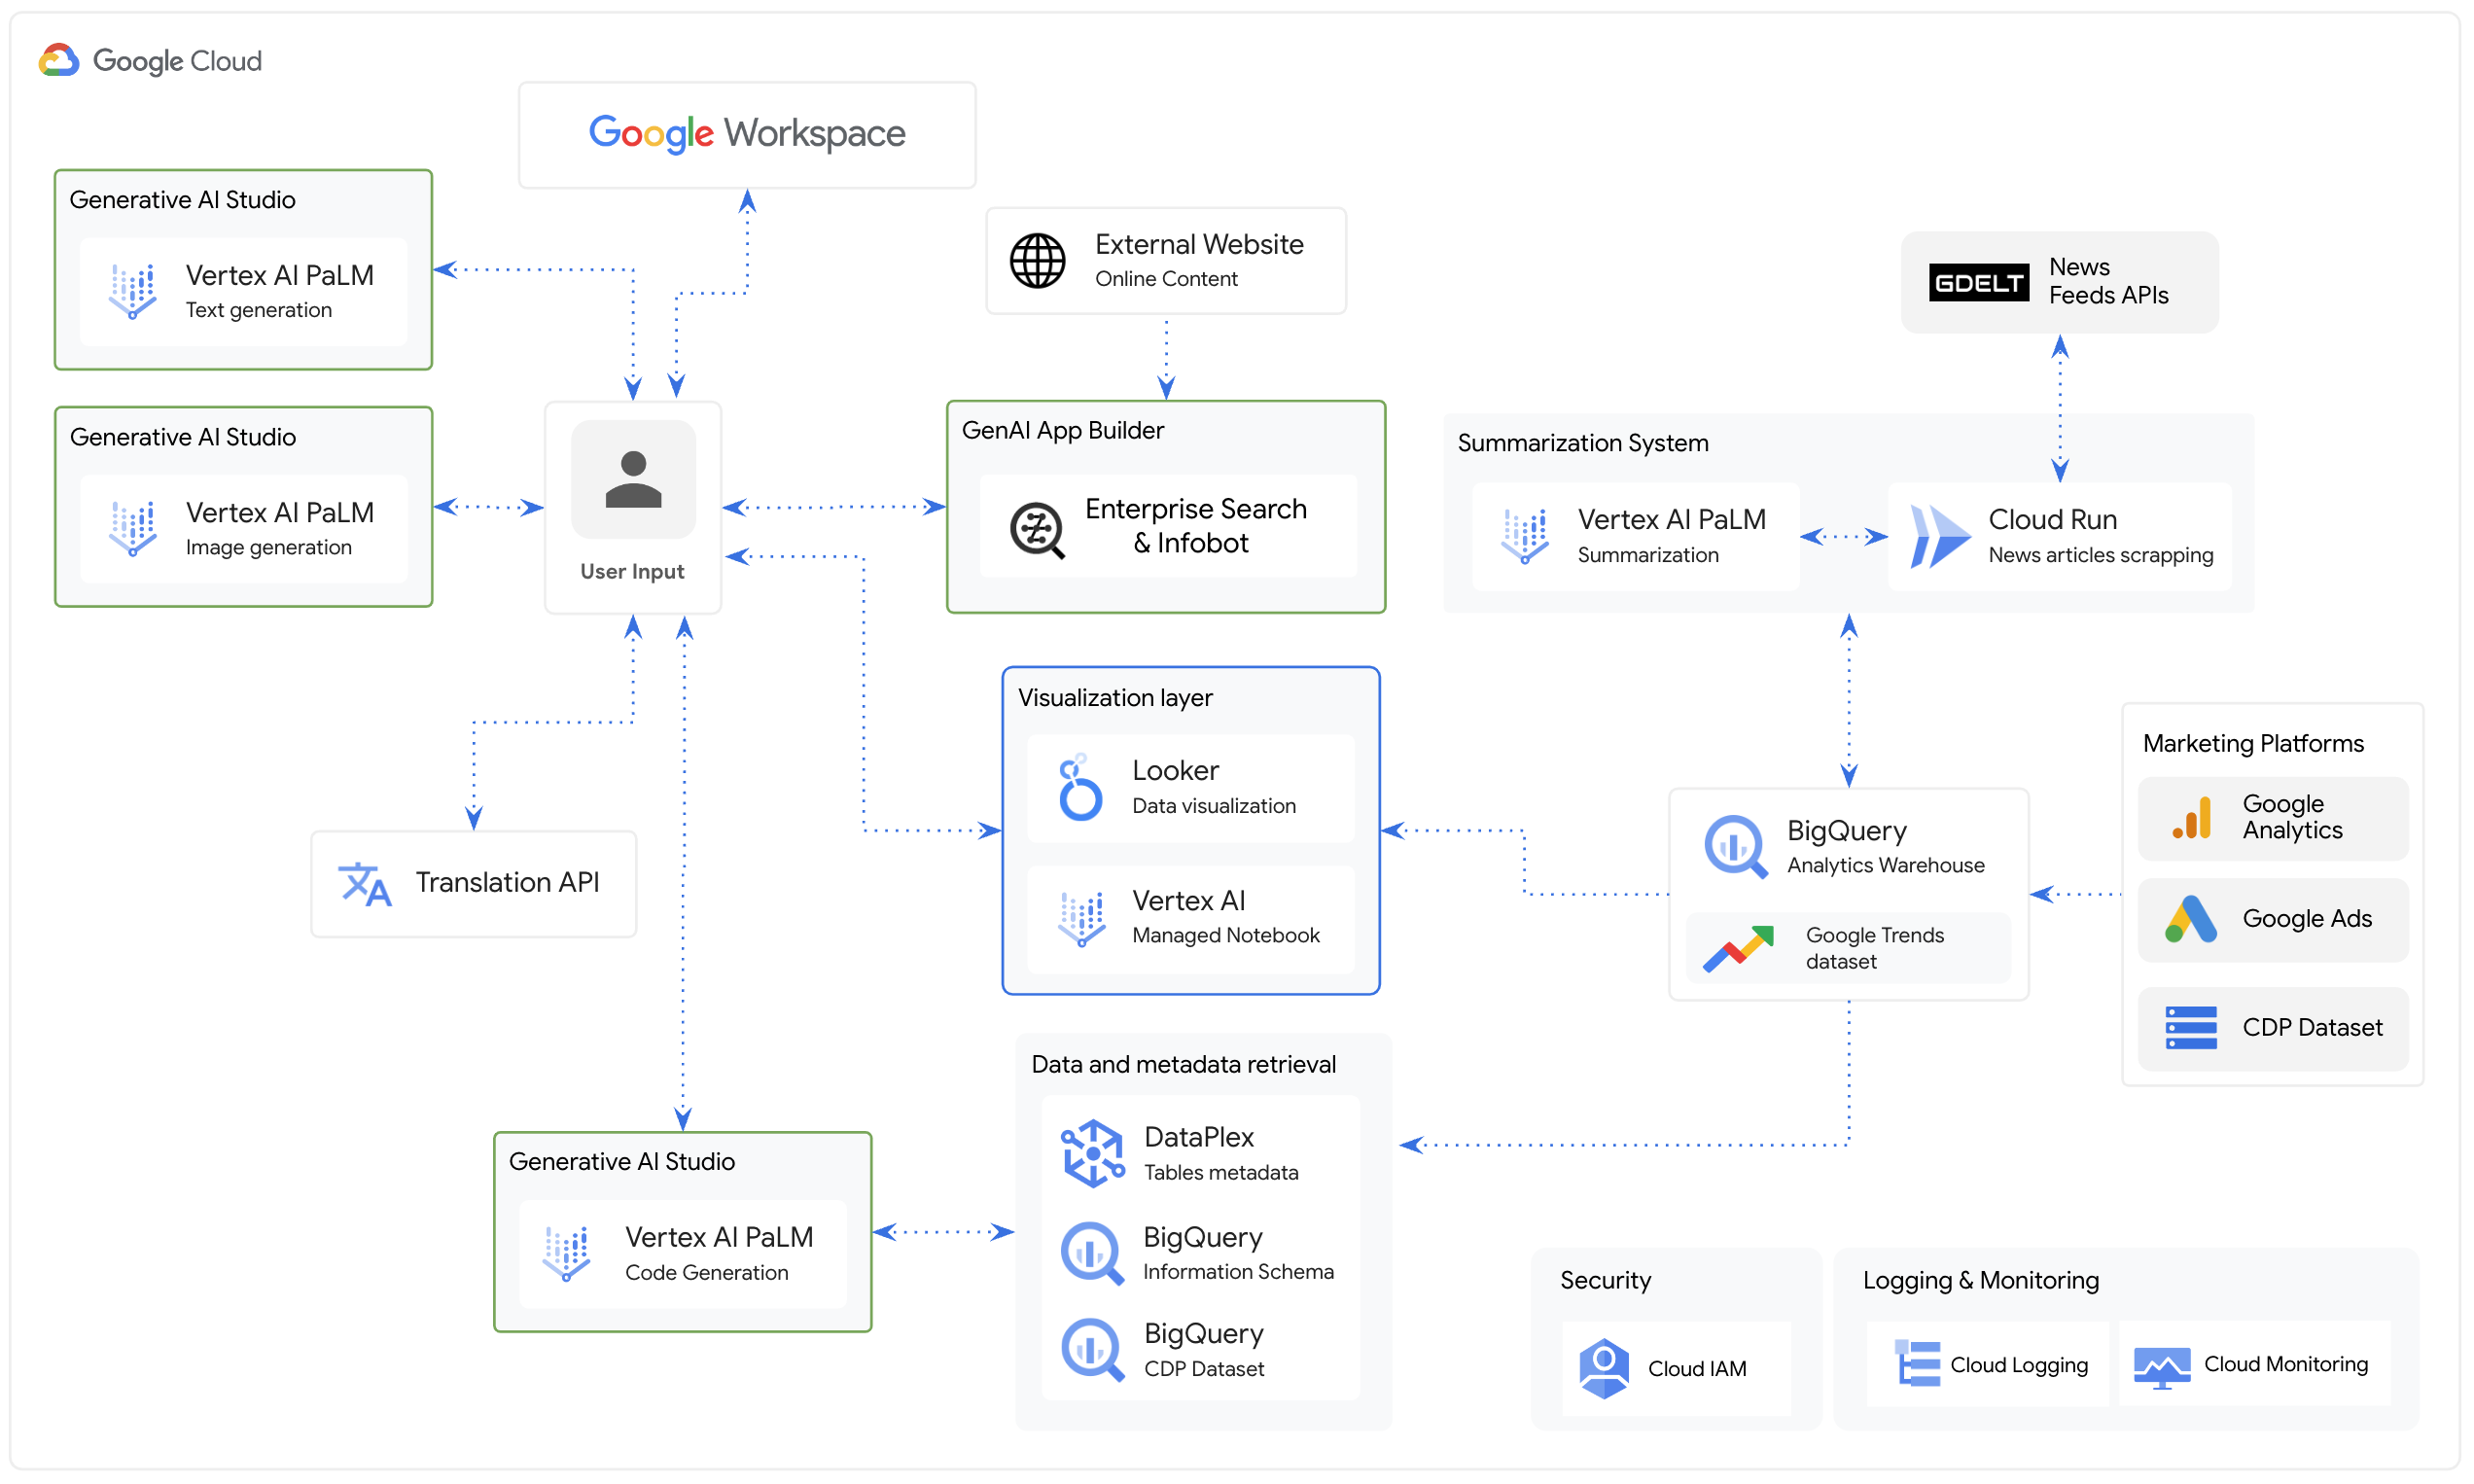The width and height of the screenshot is (2474, 1484).
Task: Click 'Enterprise Search & Infobot' text
Action: 1196,526
